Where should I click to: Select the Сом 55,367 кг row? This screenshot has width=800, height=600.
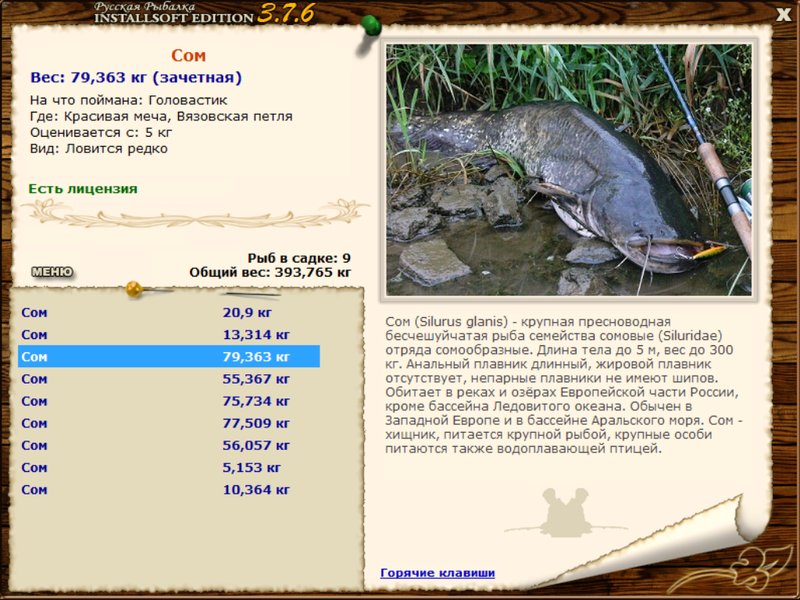pyautogui.click(x=169, y=379)
